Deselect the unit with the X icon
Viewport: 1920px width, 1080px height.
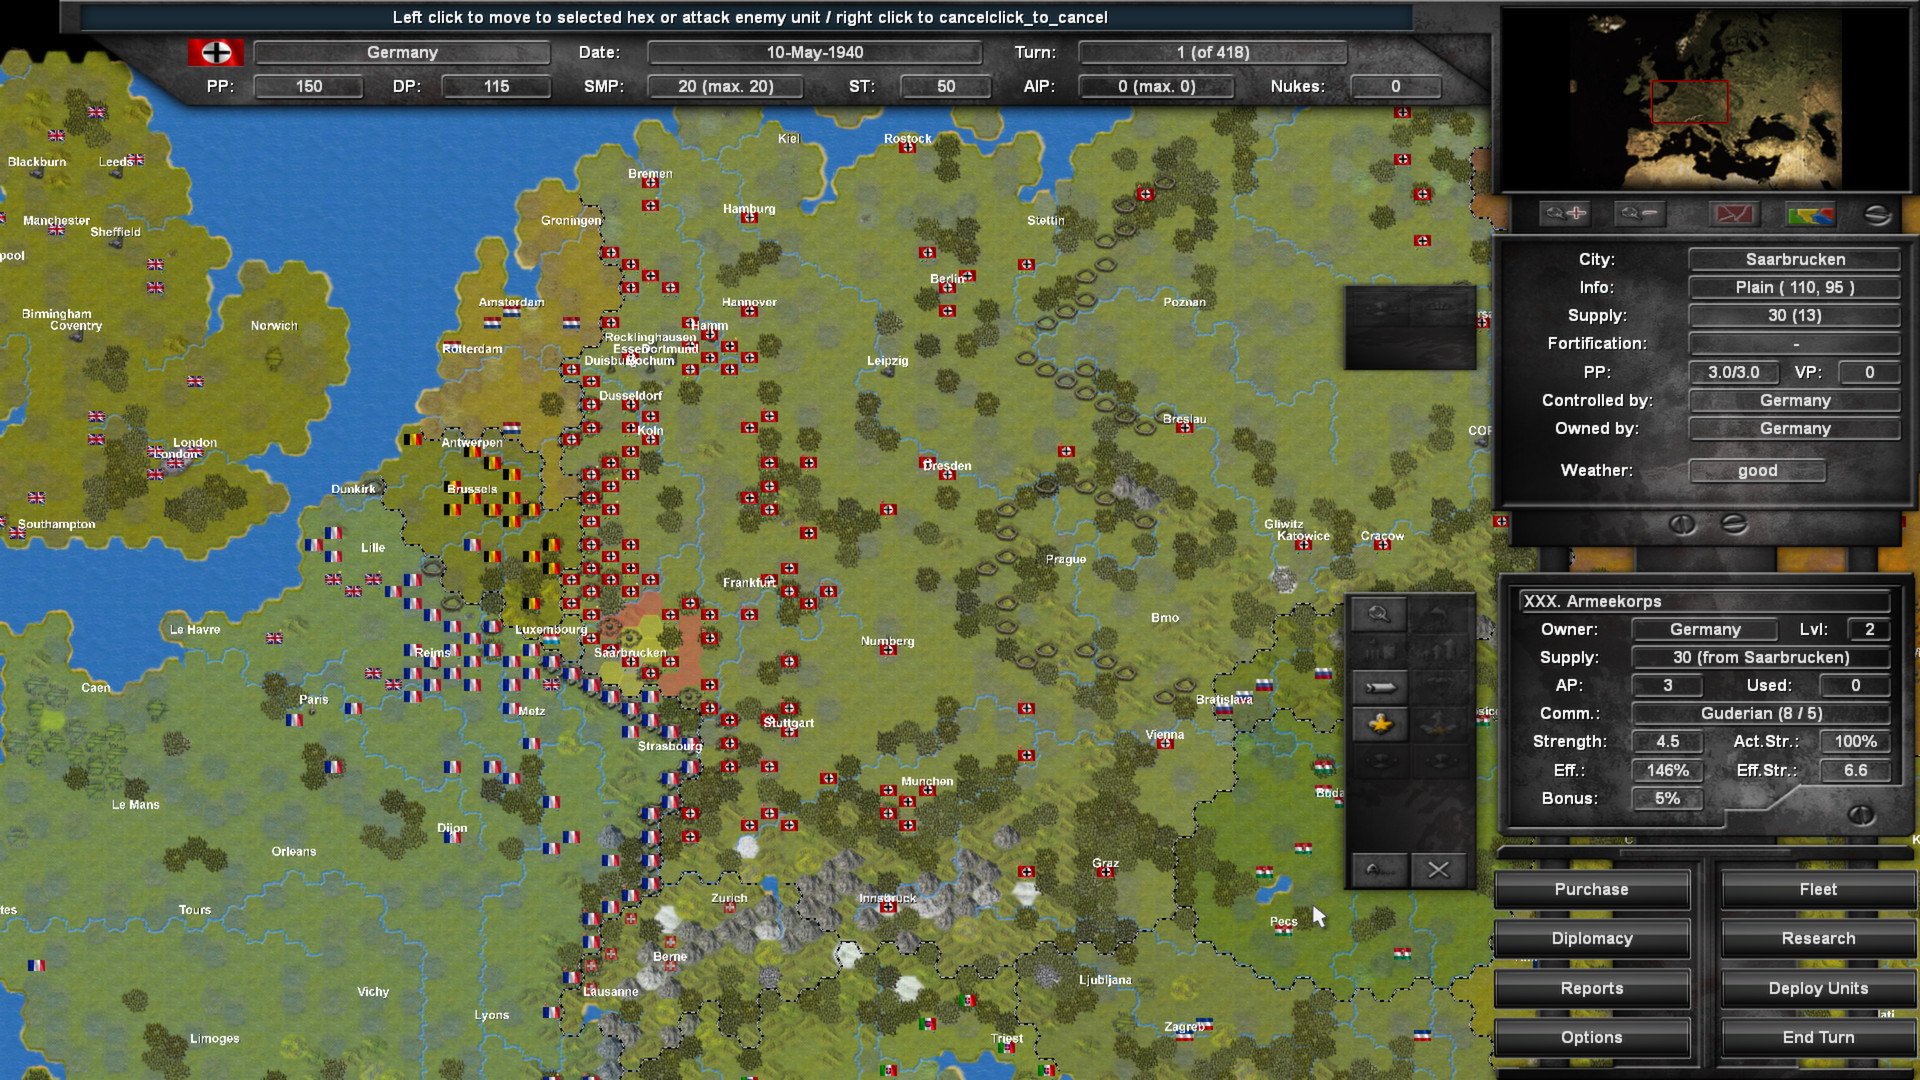click(x=1438, y=869)
